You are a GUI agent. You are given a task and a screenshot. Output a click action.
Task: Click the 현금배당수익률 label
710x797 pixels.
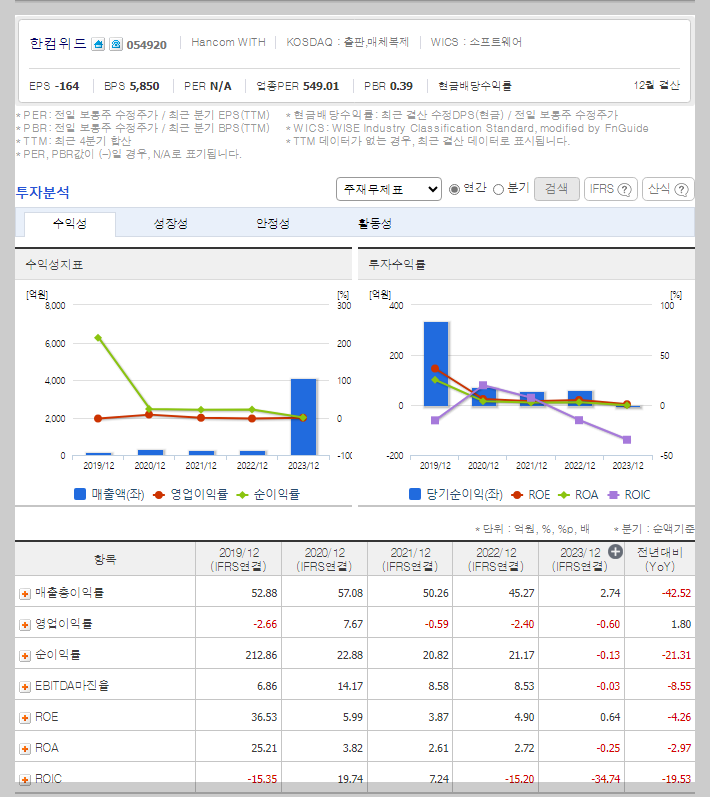(x=475, y=86)
